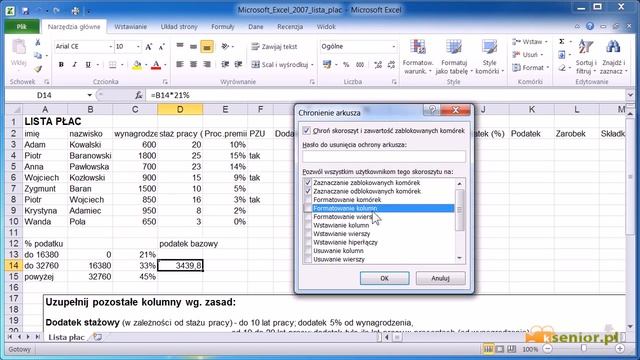The image size is (640, 360).
Task: Check Wstawianie kolumn option
Action: tap(308, 225)
